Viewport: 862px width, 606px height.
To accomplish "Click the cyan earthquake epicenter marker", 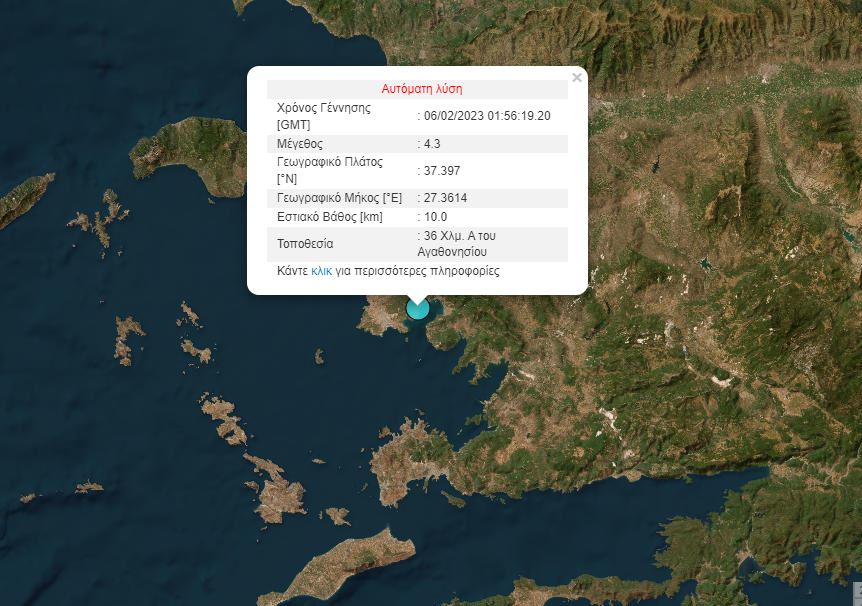I will pyautogui.click(x=418, y=308).
